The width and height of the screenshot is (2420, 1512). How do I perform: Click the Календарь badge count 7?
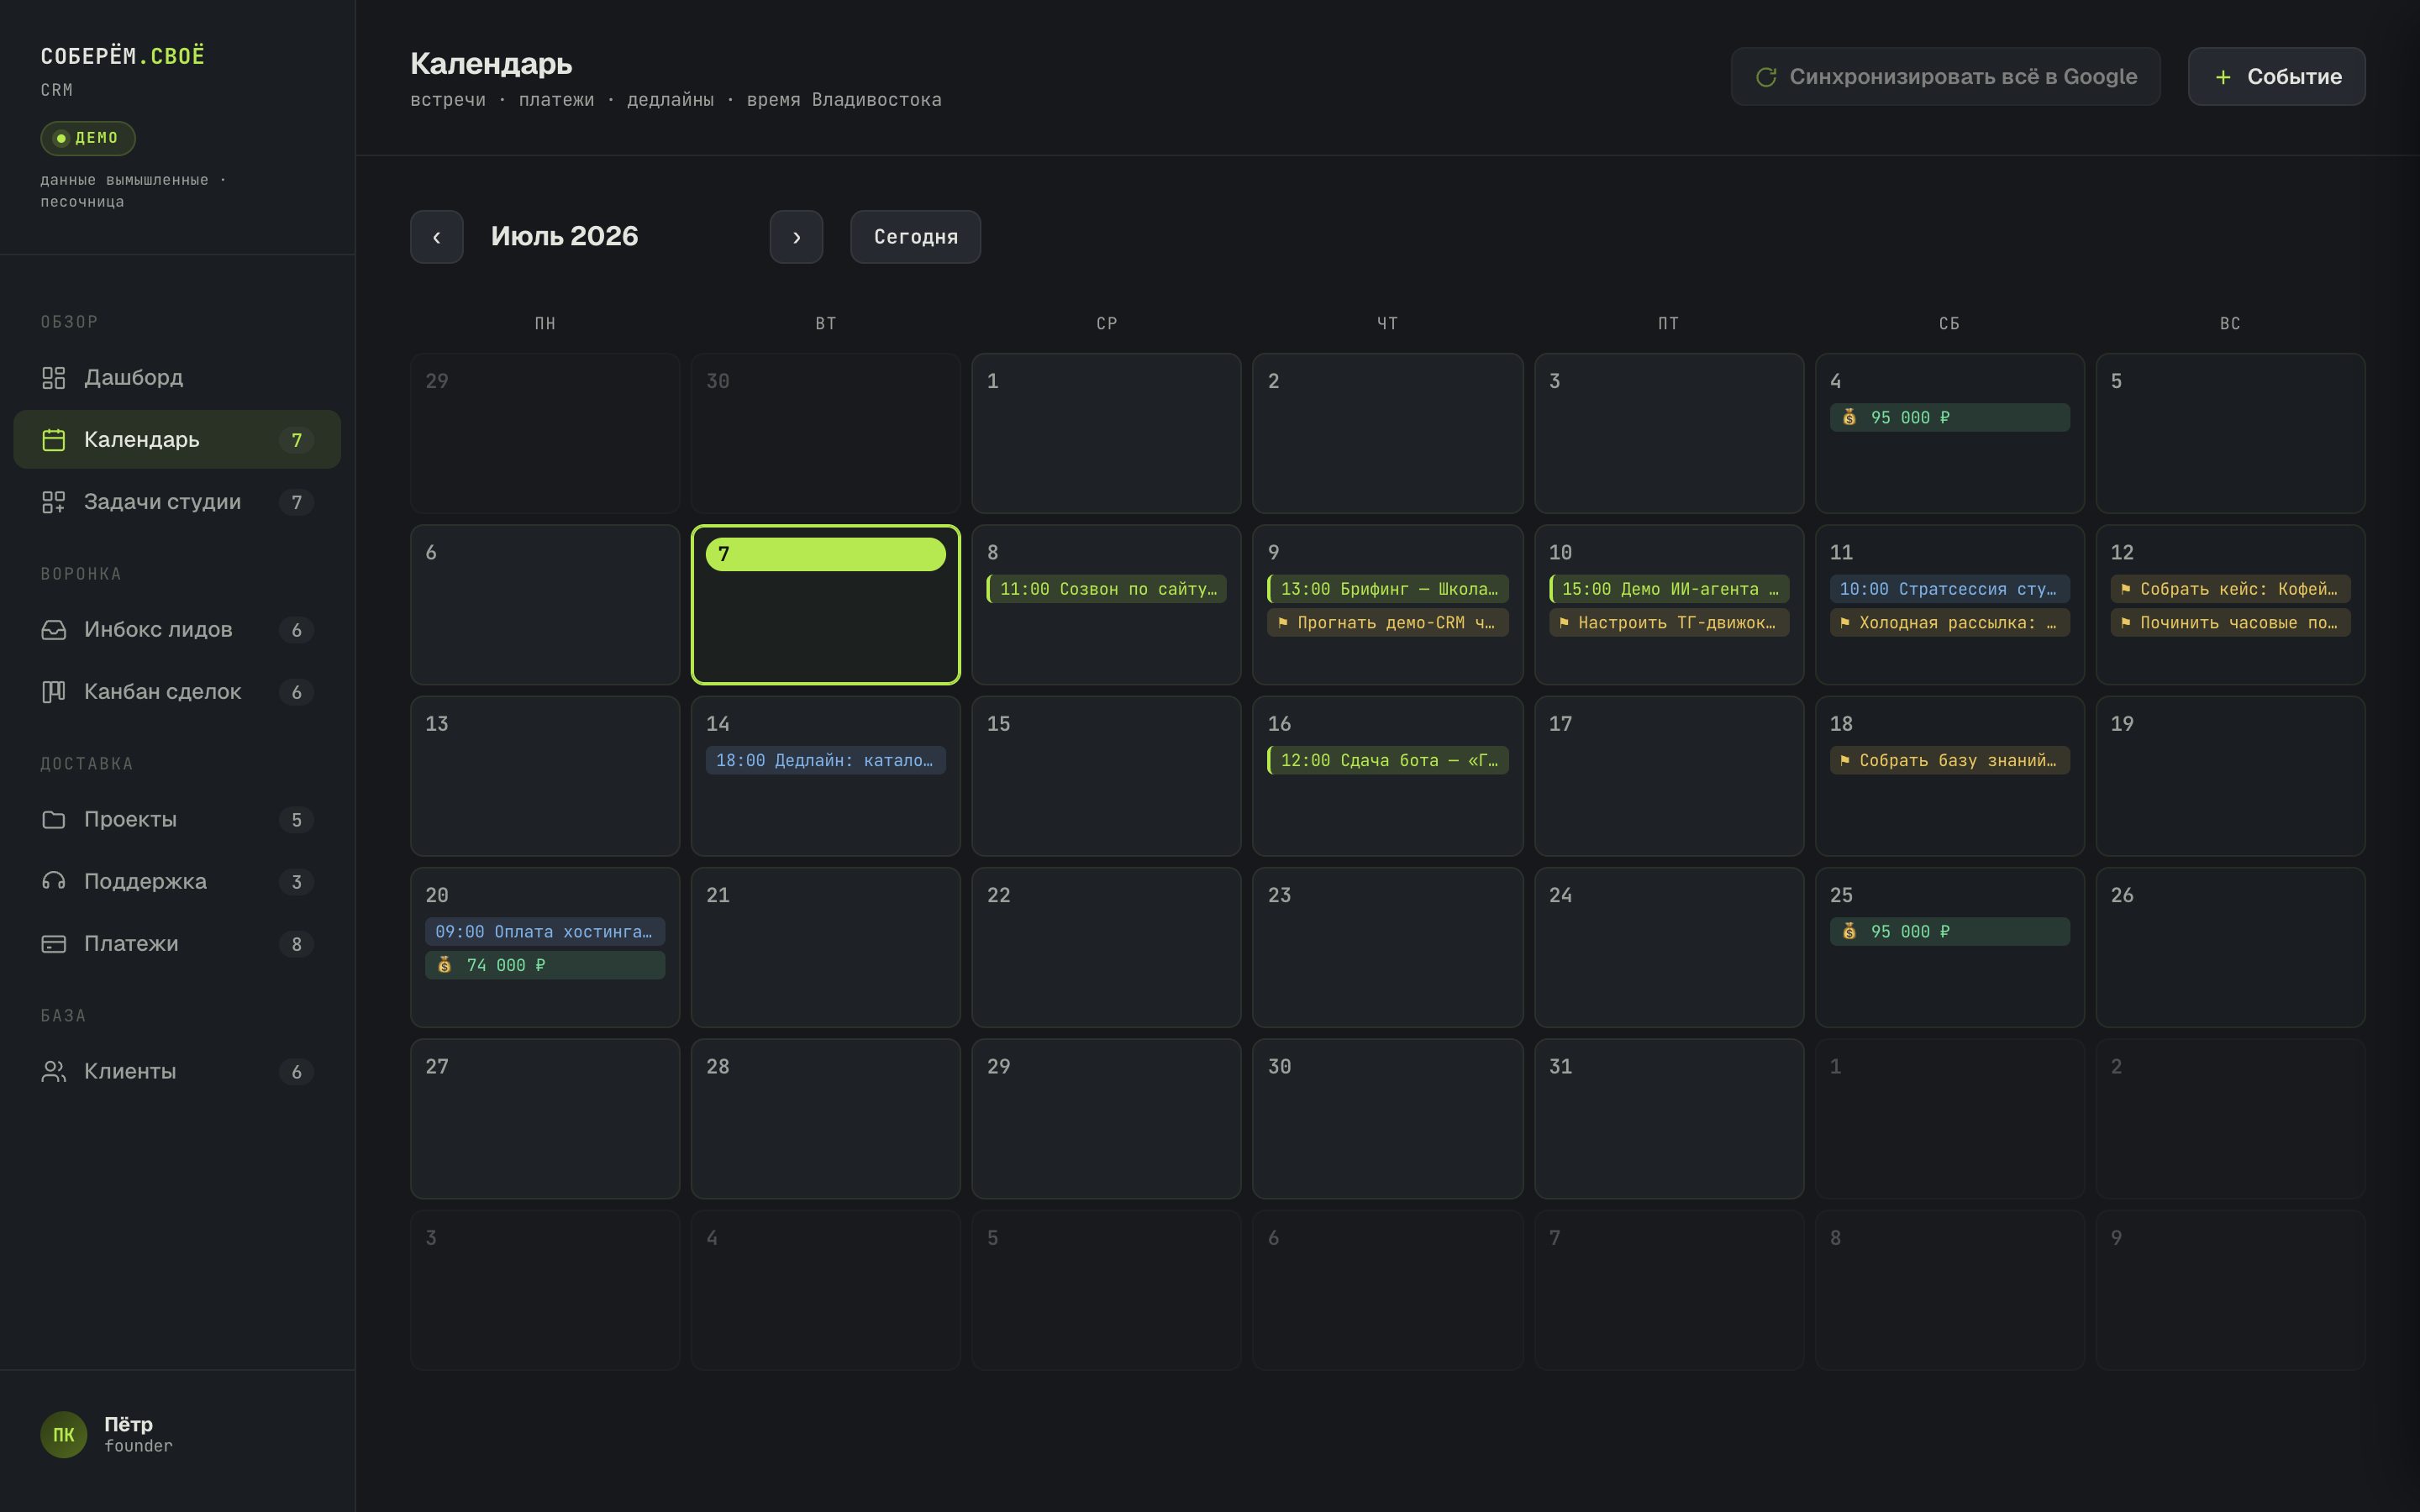tap(296, 440)
